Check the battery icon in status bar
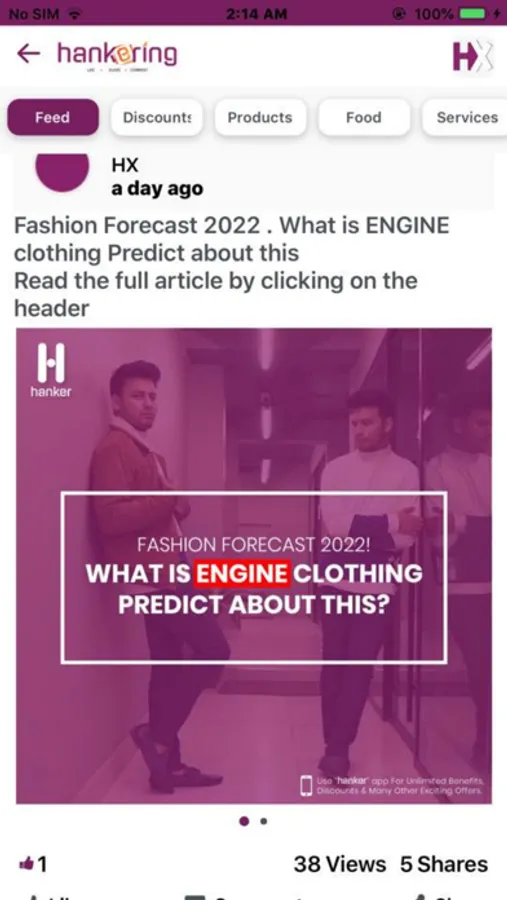The width and height of the screenshot is (507, 900). point(474,14)
